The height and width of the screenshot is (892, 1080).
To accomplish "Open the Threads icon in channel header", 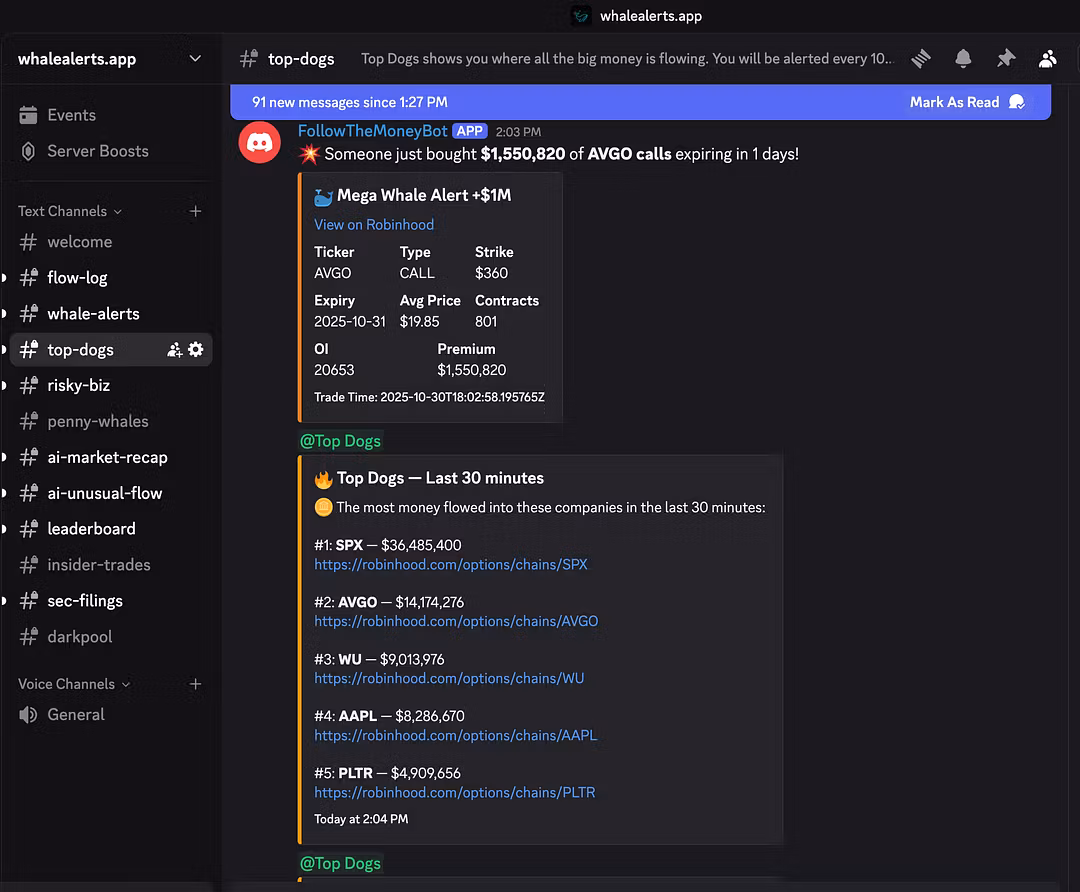I will pyautogui.click(x=921, y=59).
